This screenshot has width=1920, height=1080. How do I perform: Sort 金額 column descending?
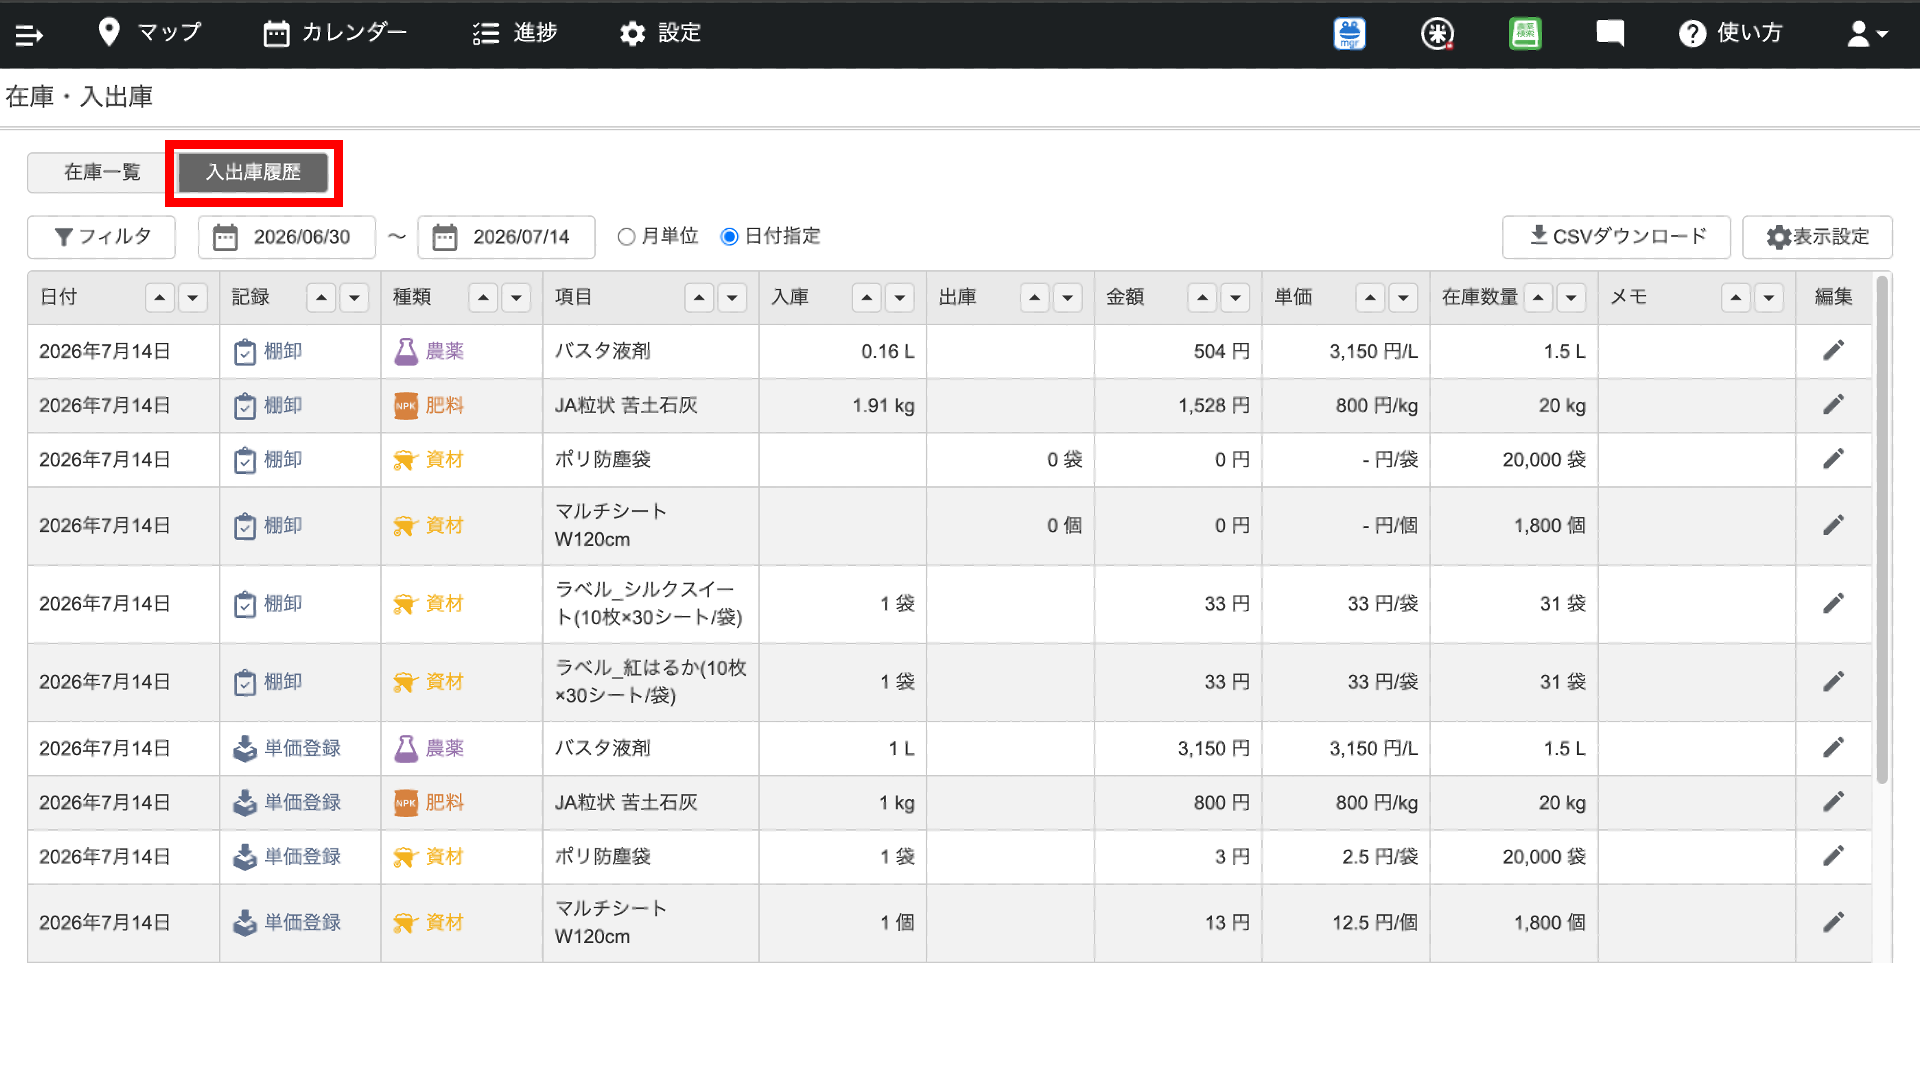pyautogui.click(x=1236, y=298)
